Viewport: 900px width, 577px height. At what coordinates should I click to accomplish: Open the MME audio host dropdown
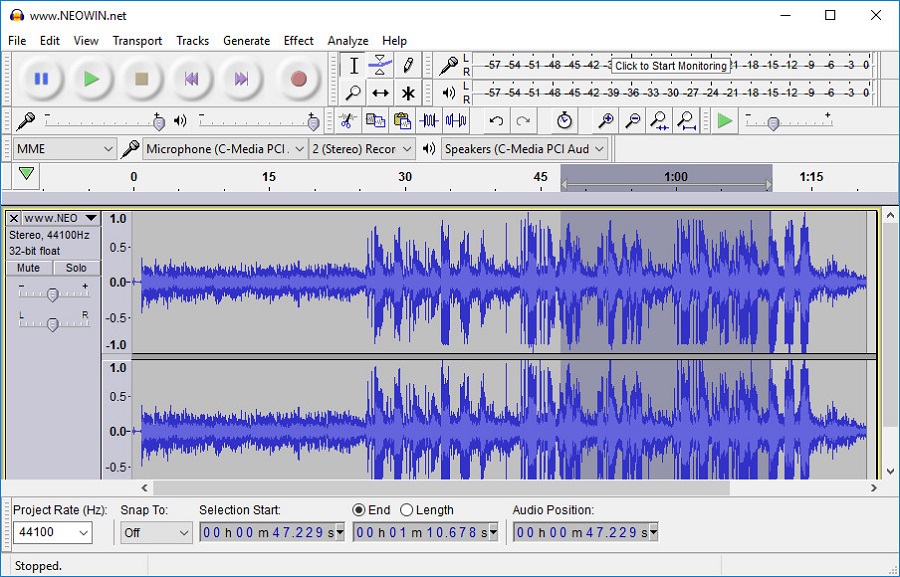[65, 149]
